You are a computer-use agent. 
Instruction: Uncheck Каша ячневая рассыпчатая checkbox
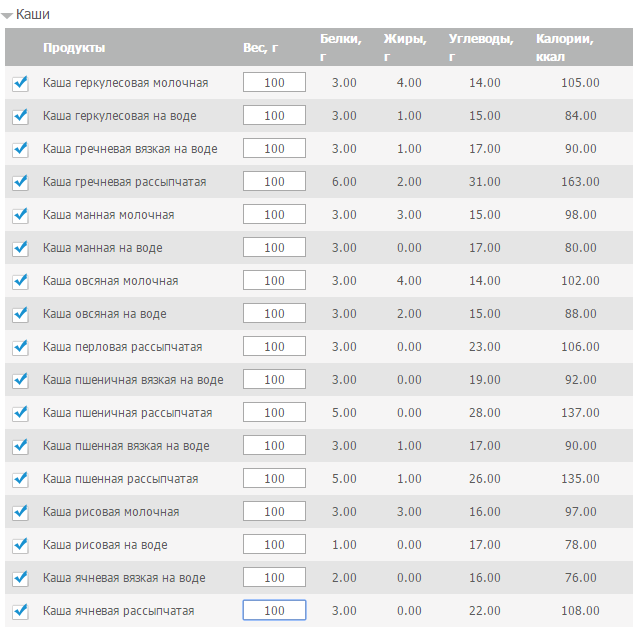click(20, 612)
